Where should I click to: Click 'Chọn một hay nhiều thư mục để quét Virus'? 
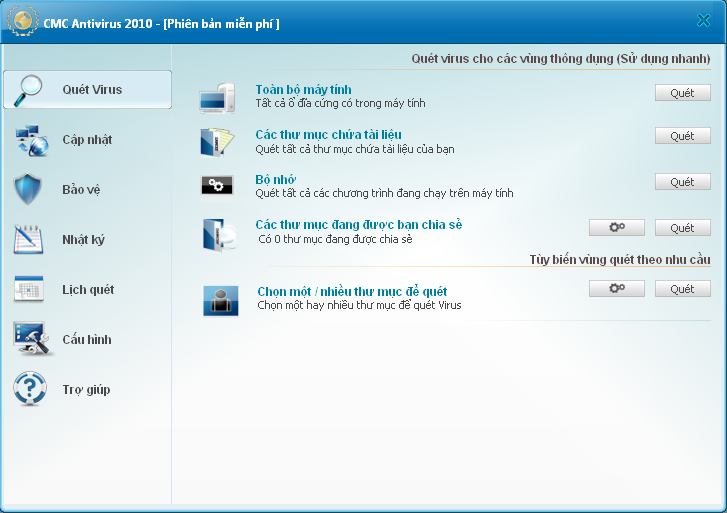click(359, 305)
